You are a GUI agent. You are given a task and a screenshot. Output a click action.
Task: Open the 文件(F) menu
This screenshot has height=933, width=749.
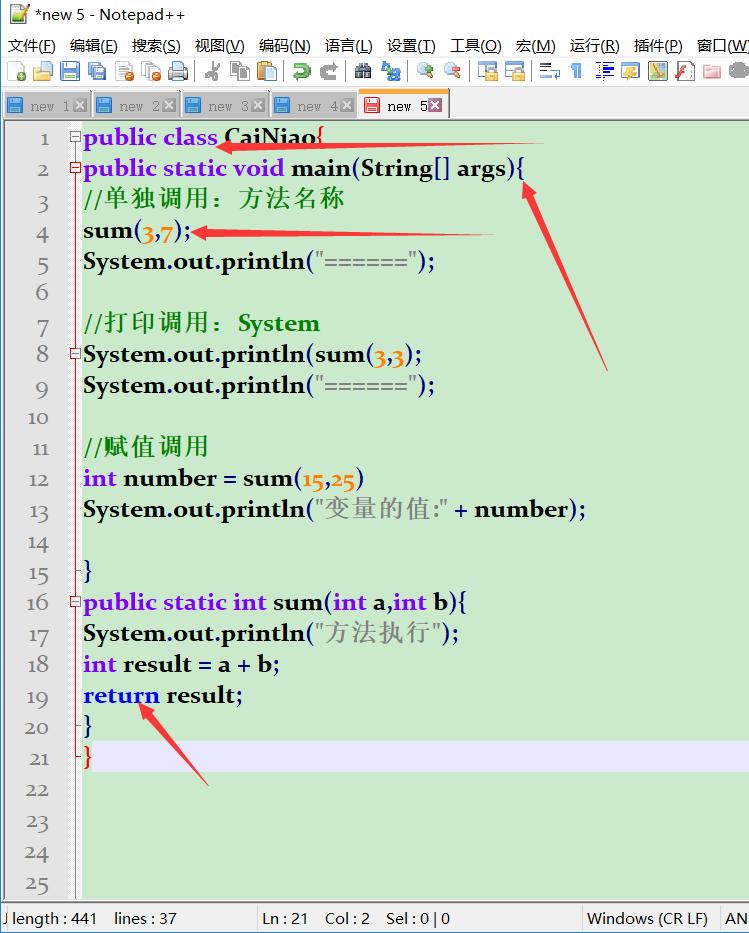point(32,46)
